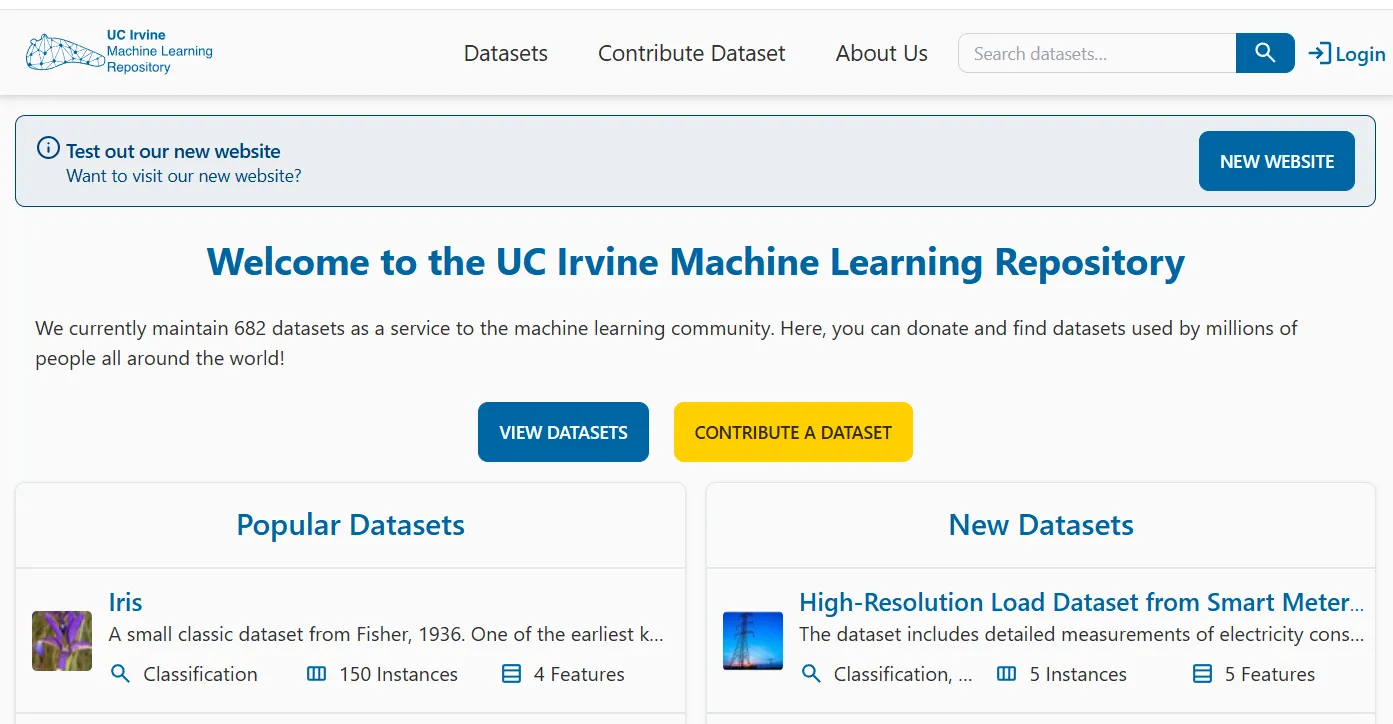Open the Iris flower thumbnail
Image resolution: width=1393 pixels, height=724 pixels.
62,641
